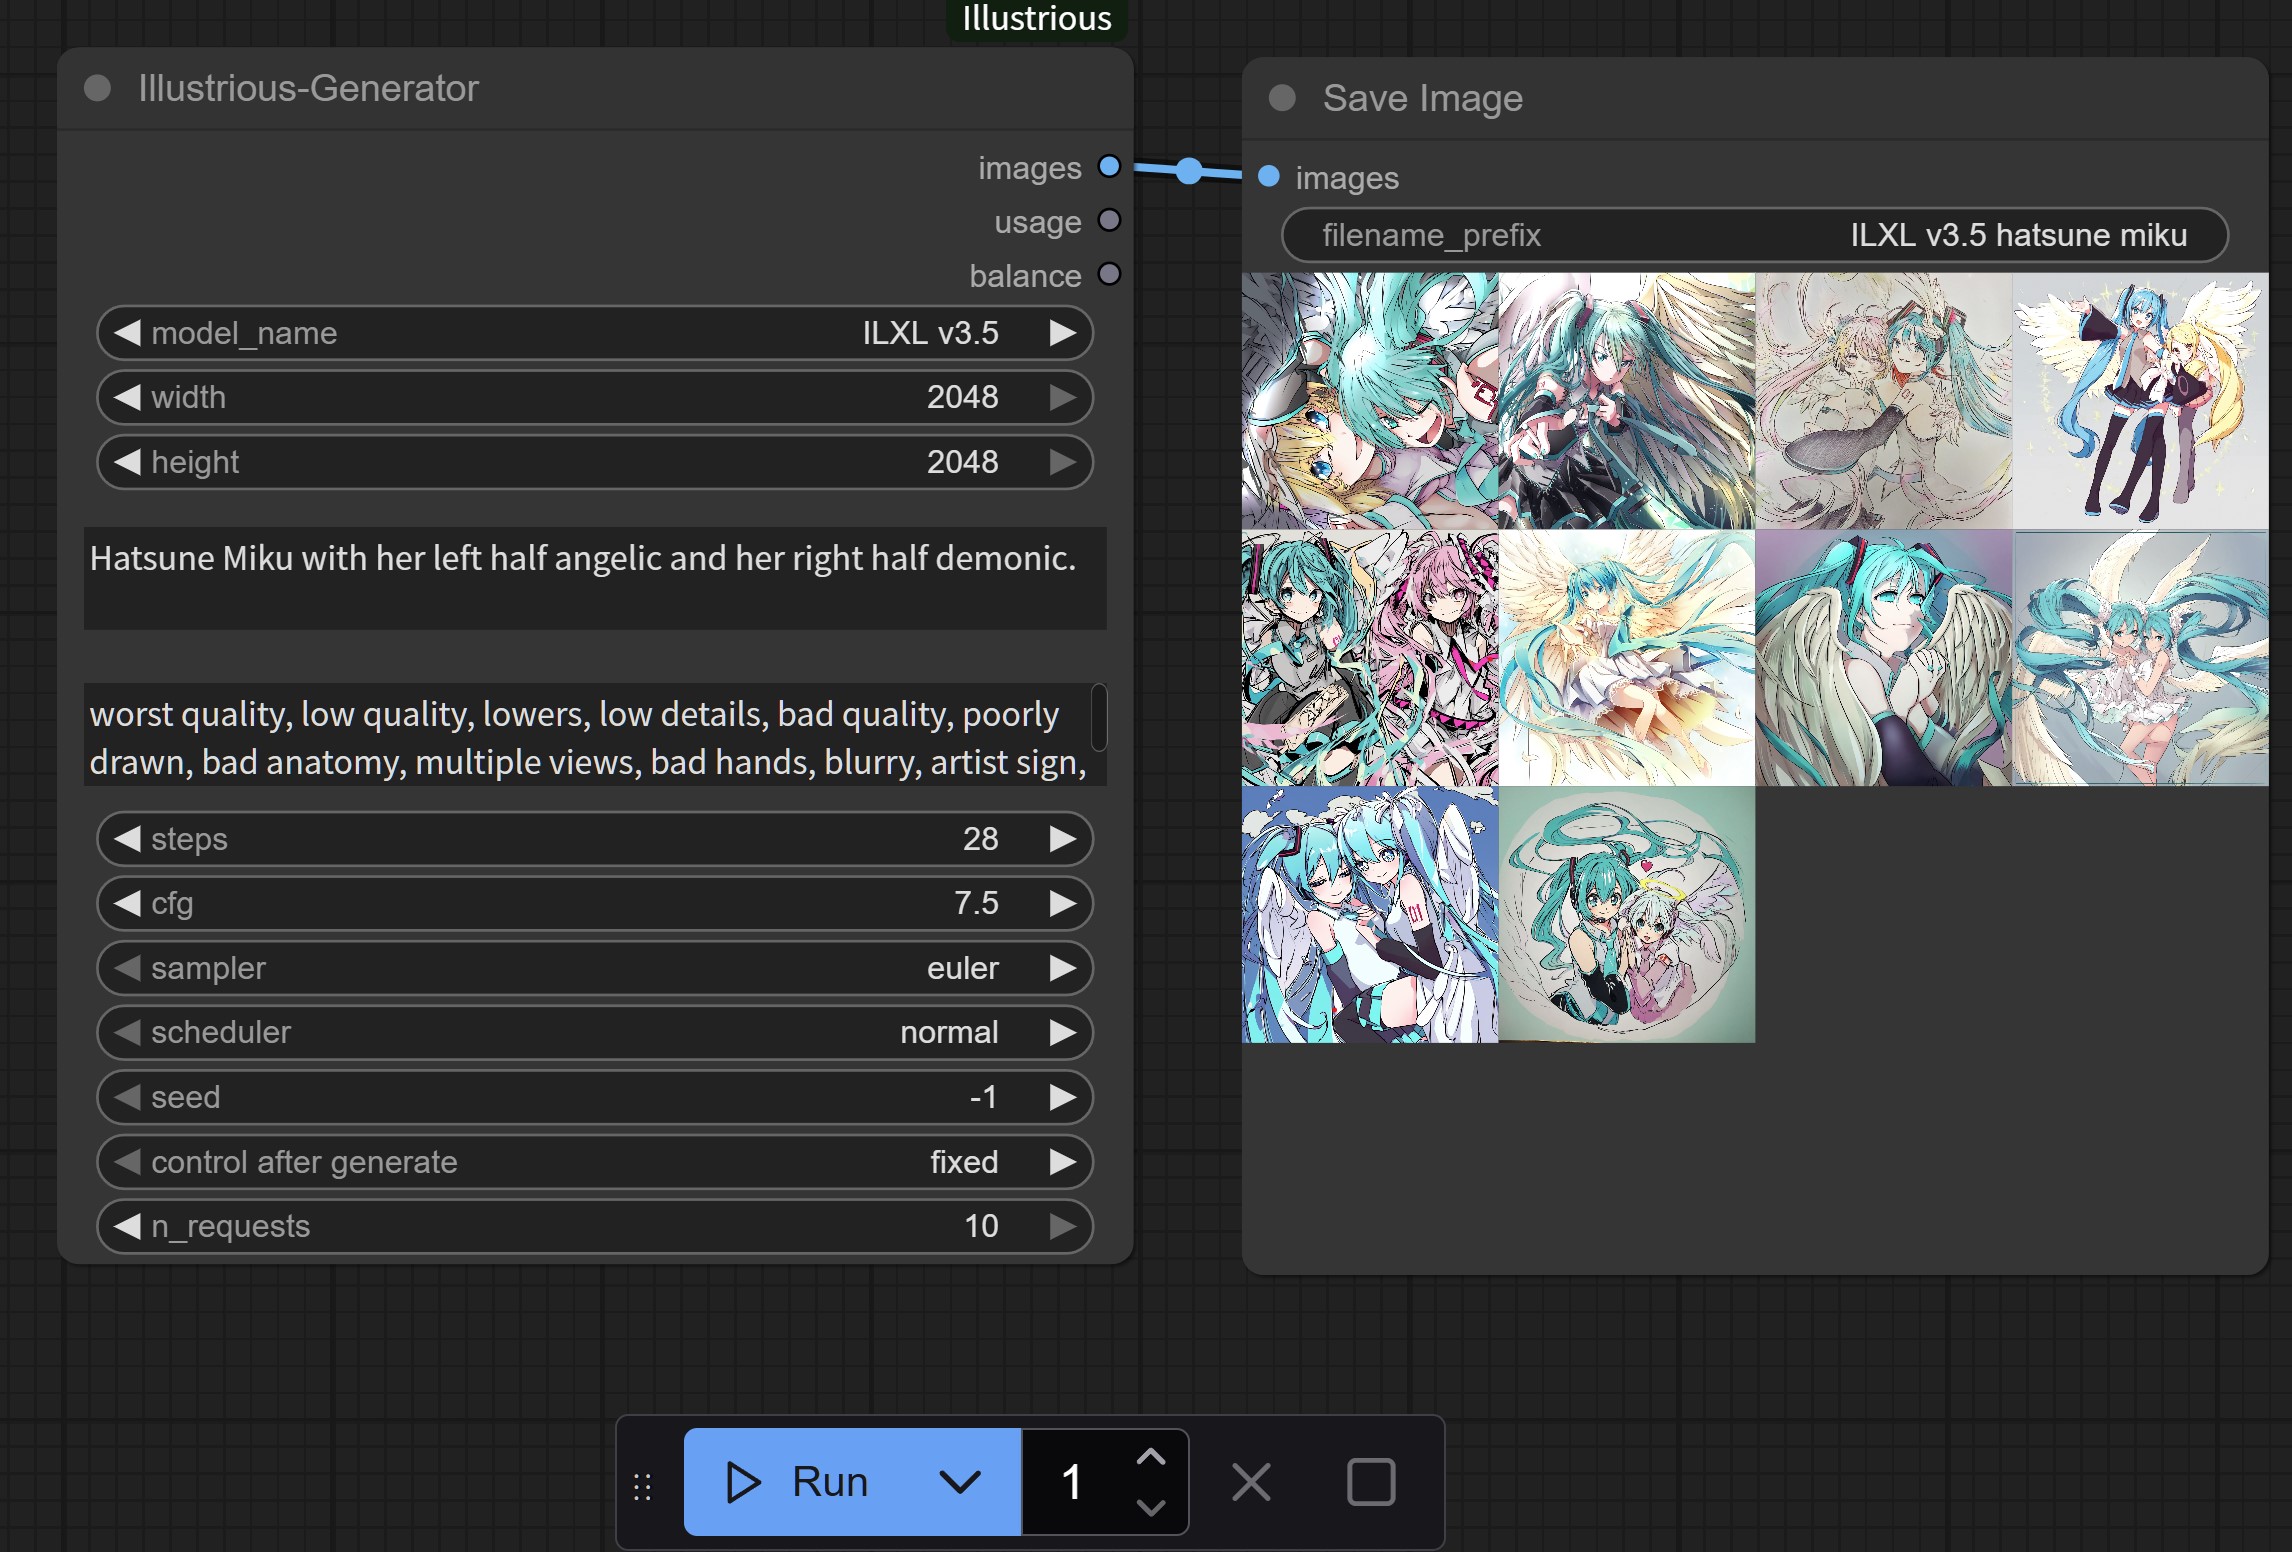Open the last circular-framed output thumbnail
Image resolution: width=2292 pixels, height=1552 pixels.
point(1627,915)
